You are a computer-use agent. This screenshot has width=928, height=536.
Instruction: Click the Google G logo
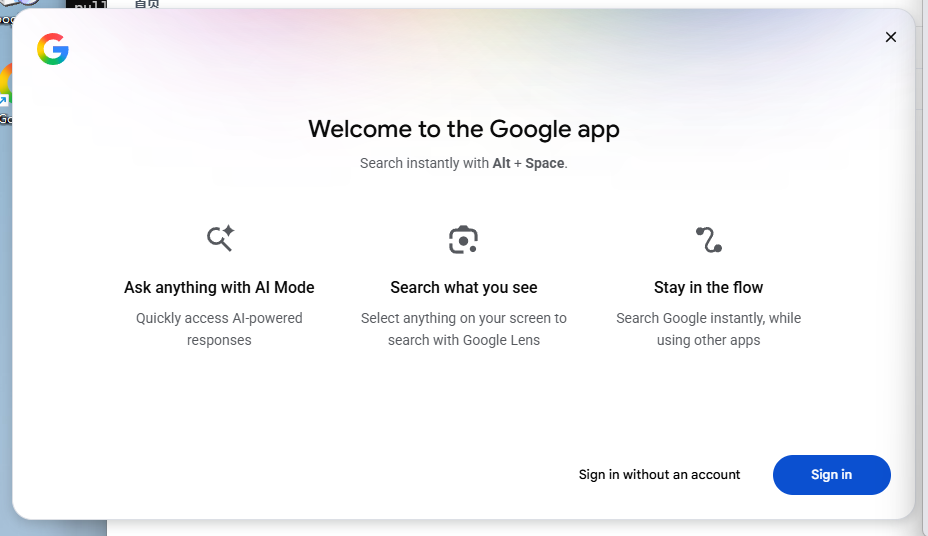pyautogui.click(x=53, y=49)
